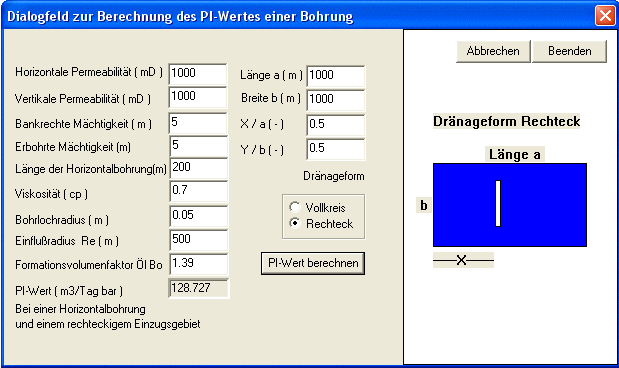The height and width of the screenshot is (368, 619).
Task: Click the Beenden button
Action: tap(569, 51)
